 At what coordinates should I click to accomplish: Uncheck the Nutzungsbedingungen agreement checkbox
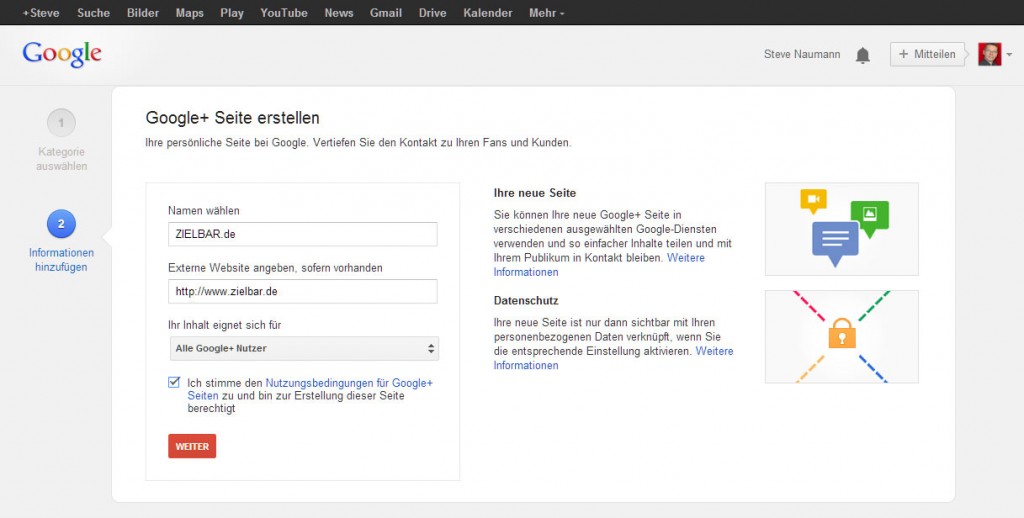[x=174, y=383]
